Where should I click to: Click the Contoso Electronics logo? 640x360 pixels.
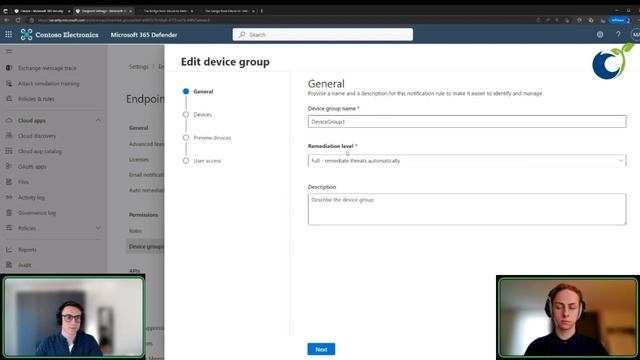coord(27,35)
